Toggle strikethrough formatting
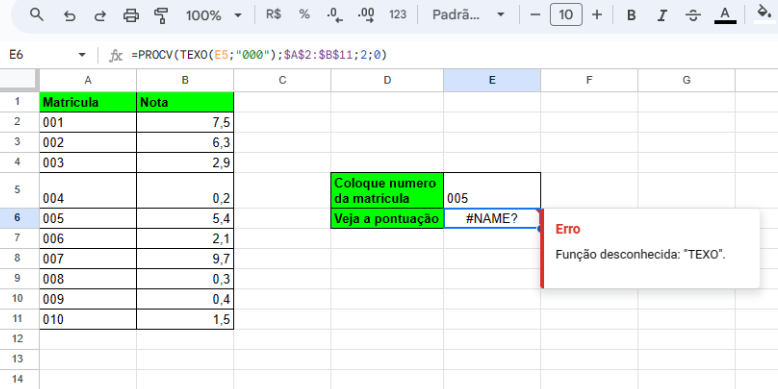Viewport: 778px width, 389px height. tap(693, 15)
